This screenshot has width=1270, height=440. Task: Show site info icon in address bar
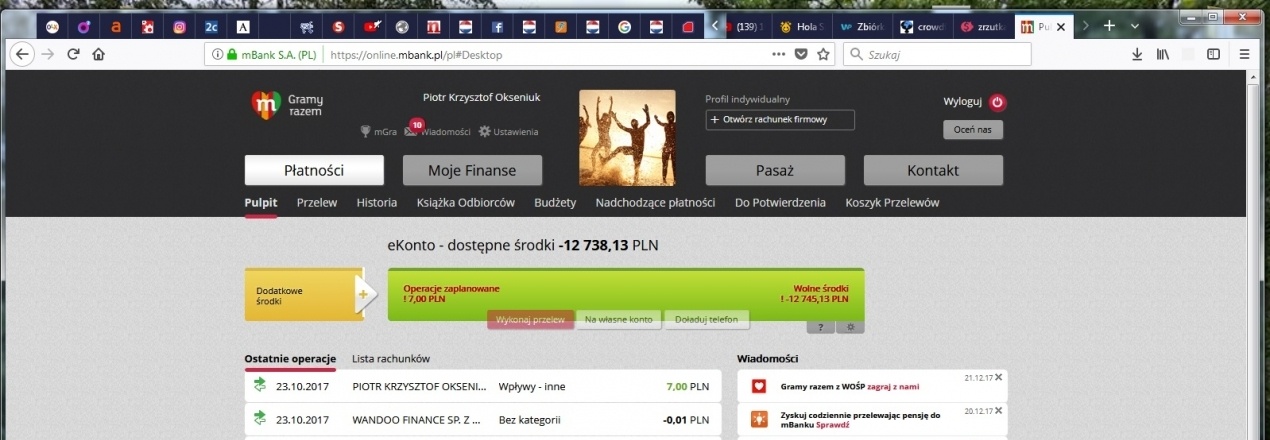[217, 54]
